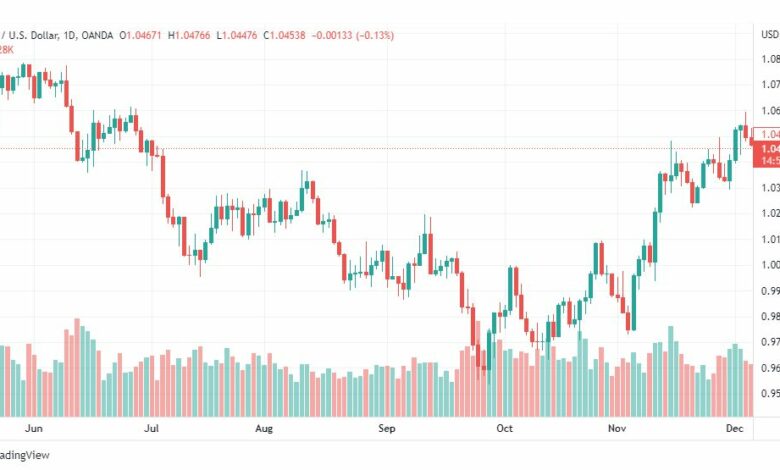Click the OANDA source label in legend
The height and width of the screenshot is (470, 780).
pos(97,35)
